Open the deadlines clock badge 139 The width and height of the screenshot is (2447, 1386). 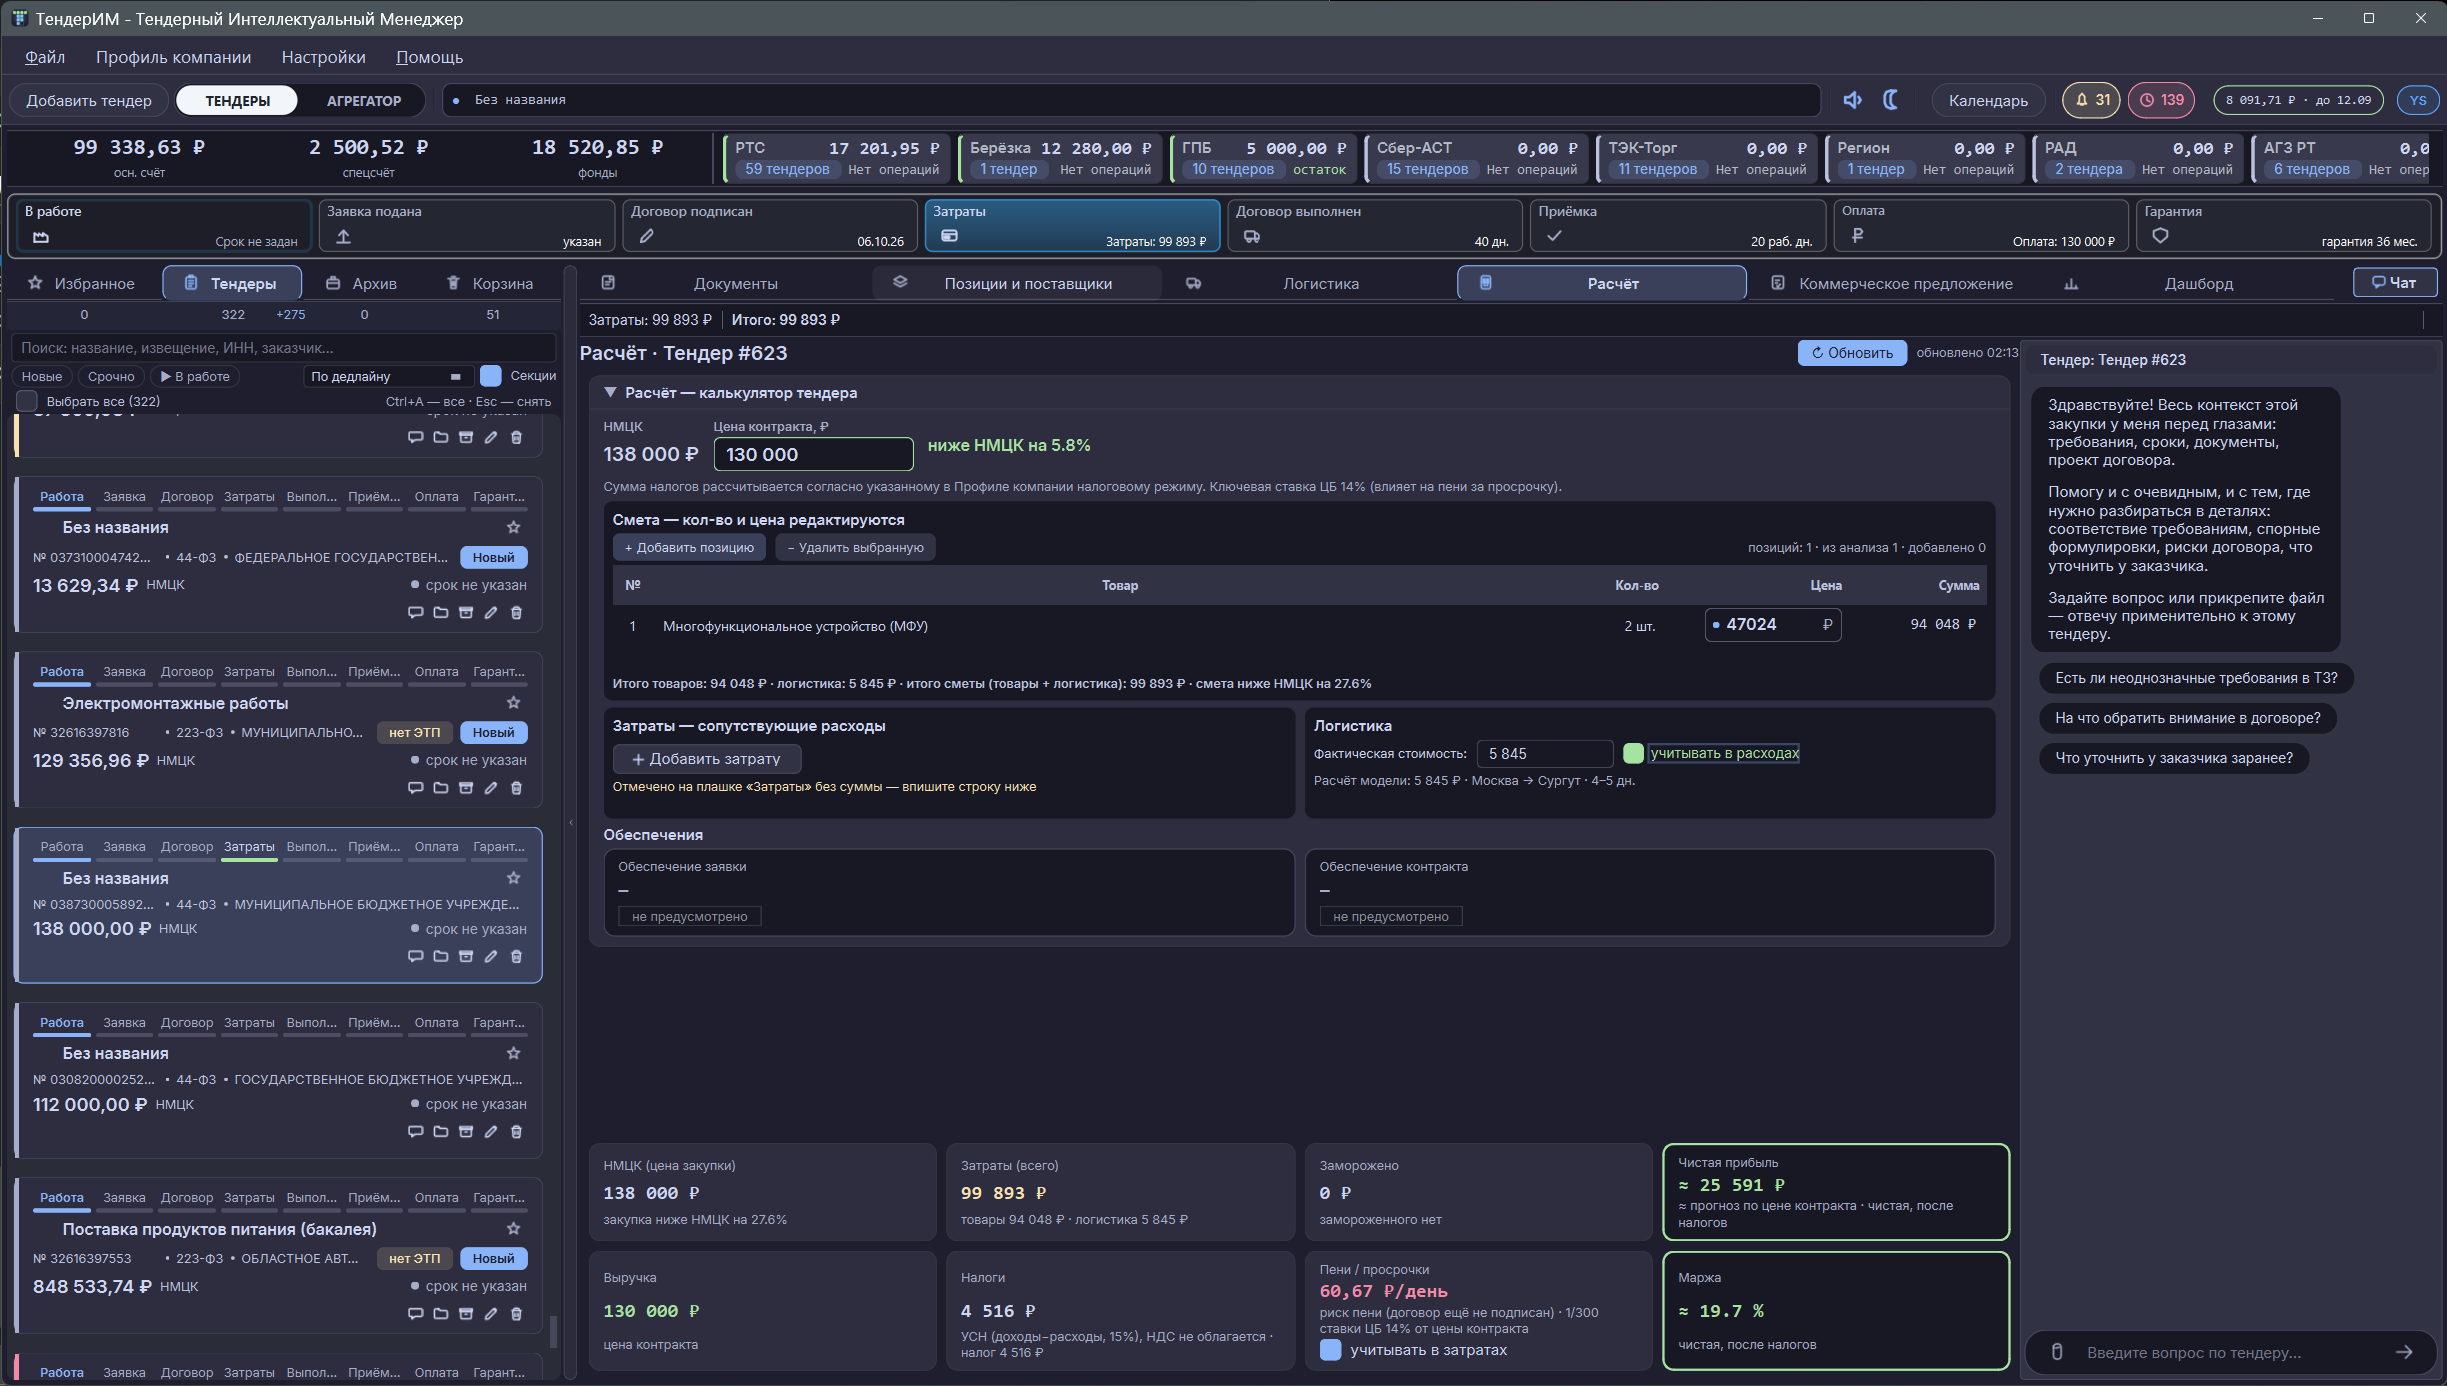point(2161,100)
